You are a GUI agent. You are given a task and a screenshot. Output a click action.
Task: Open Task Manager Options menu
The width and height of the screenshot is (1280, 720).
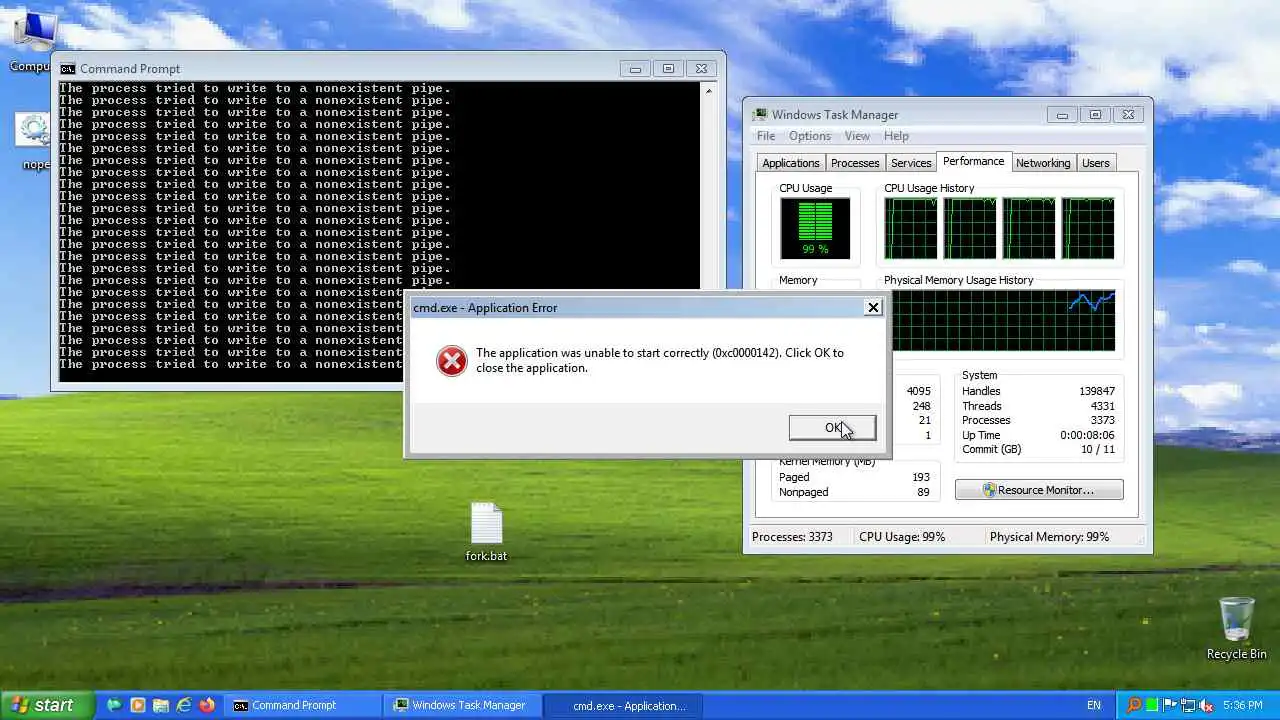click(x=810, y=136)
